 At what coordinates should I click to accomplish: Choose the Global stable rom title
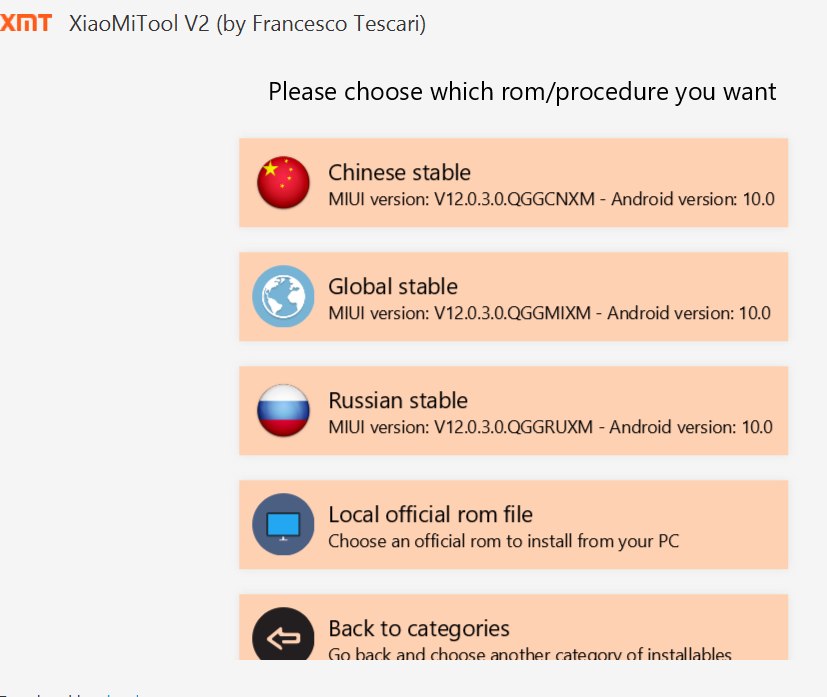tap(393, 286)
